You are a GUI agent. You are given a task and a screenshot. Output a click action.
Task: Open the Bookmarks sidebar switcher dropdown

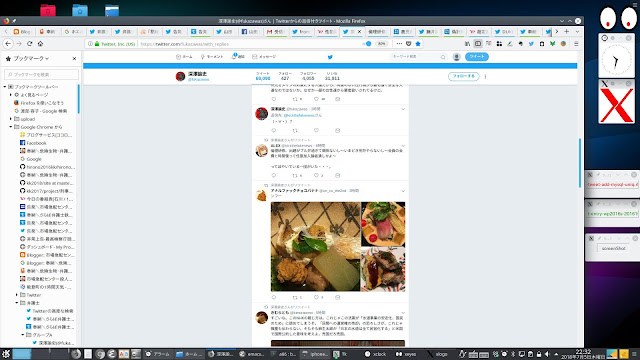point(31,58)
